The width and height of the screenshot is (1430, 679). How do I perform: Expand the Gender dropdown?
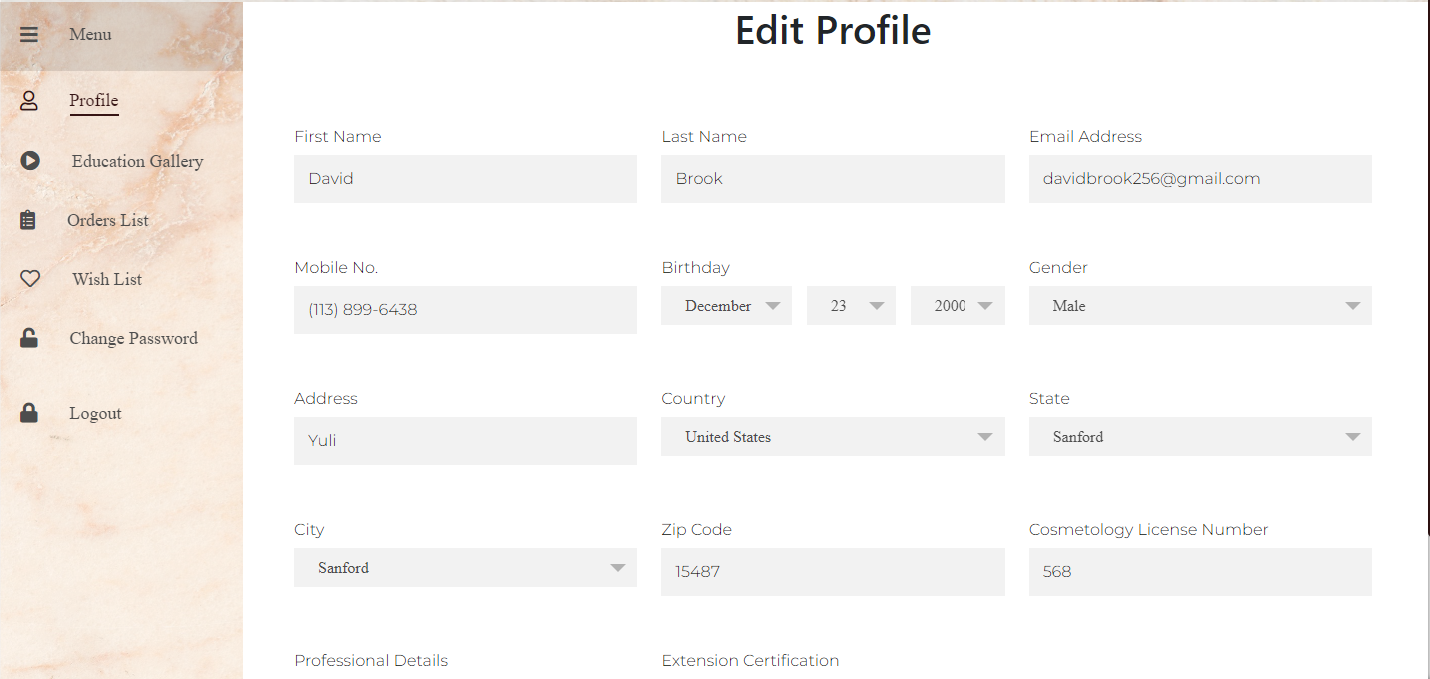1199,306
